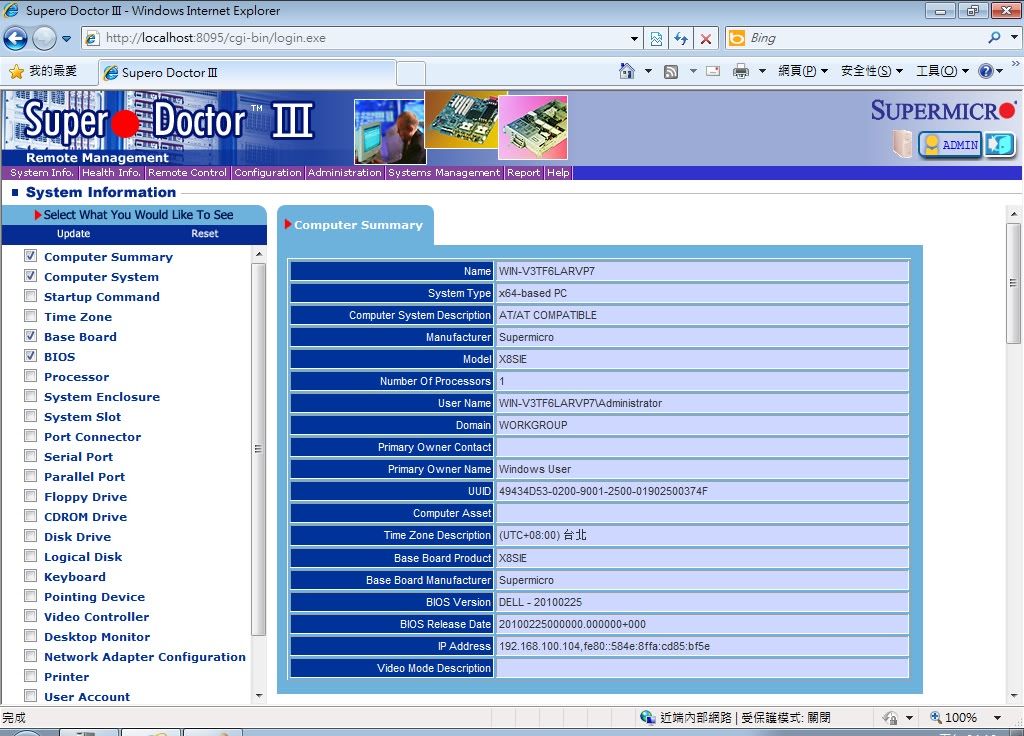Open the zoom level dropdown arrow
1024x736 pixels.
tap(998, 718)
